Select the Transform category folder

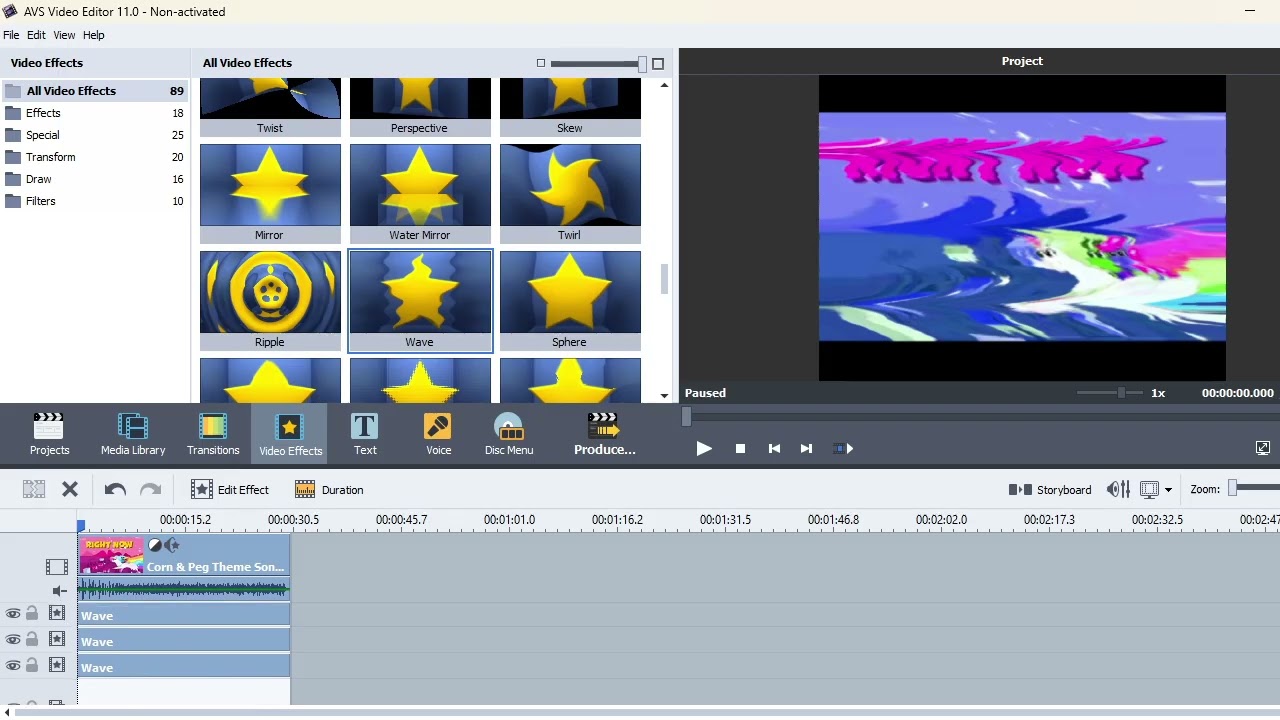[94, 157]
